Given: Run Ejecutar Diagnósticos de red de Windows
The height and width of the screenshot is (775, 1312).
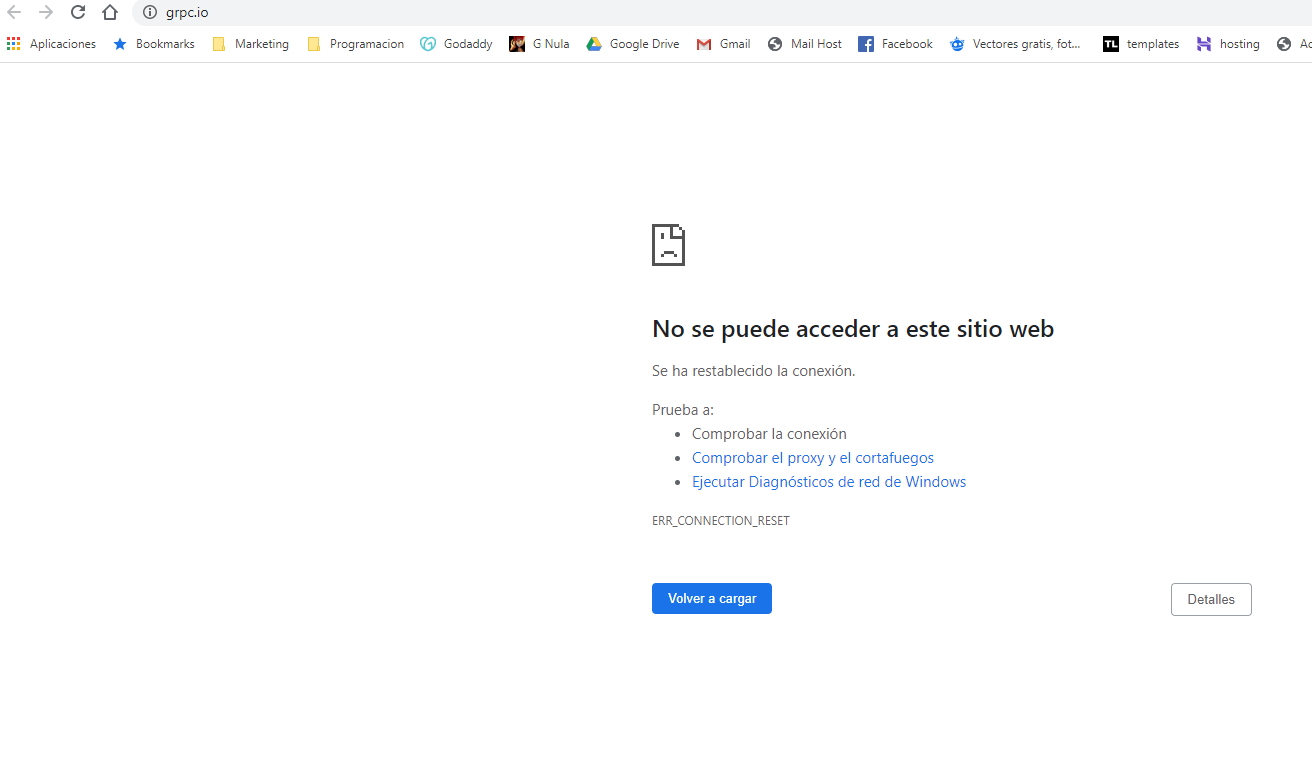Looking at the screenshot, I should pyautogui.click(x=829, y=482).
